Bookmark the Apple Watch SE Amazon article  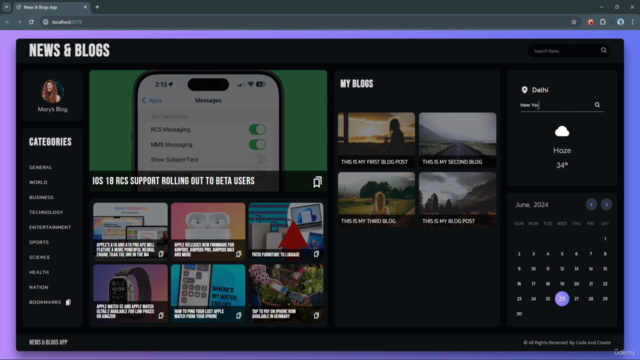pyautogui.click(x=161, y=316)
